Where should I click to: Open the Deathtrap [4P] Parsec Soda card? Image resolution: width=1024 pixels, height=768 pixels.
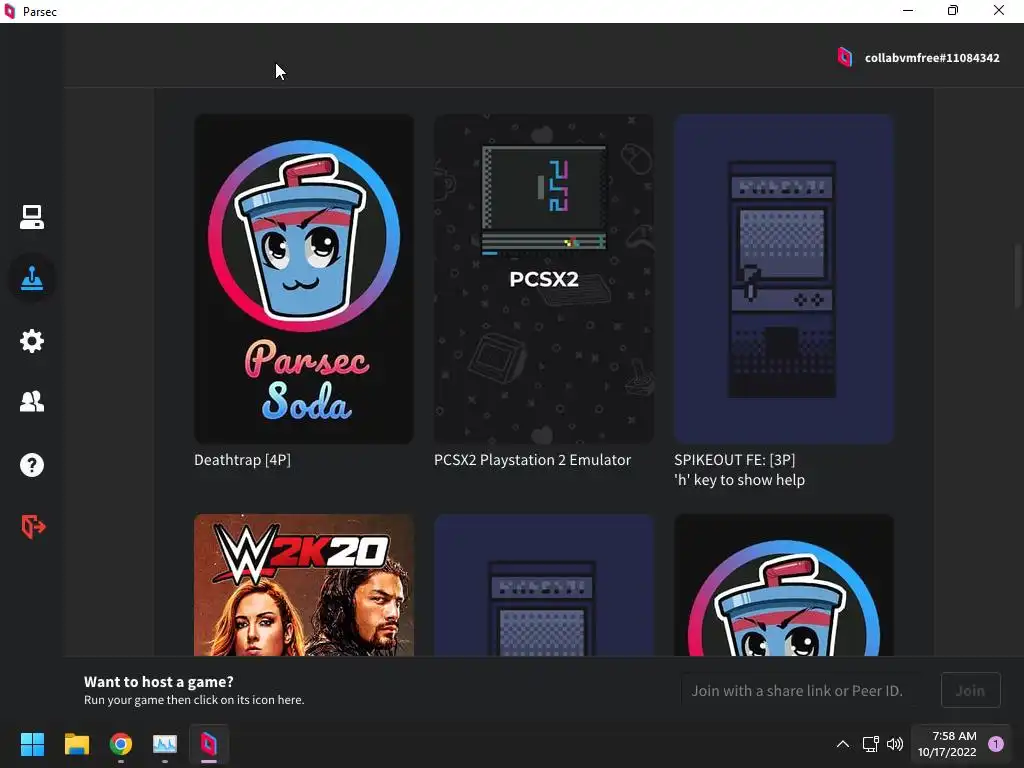click(x=304, y=279)
